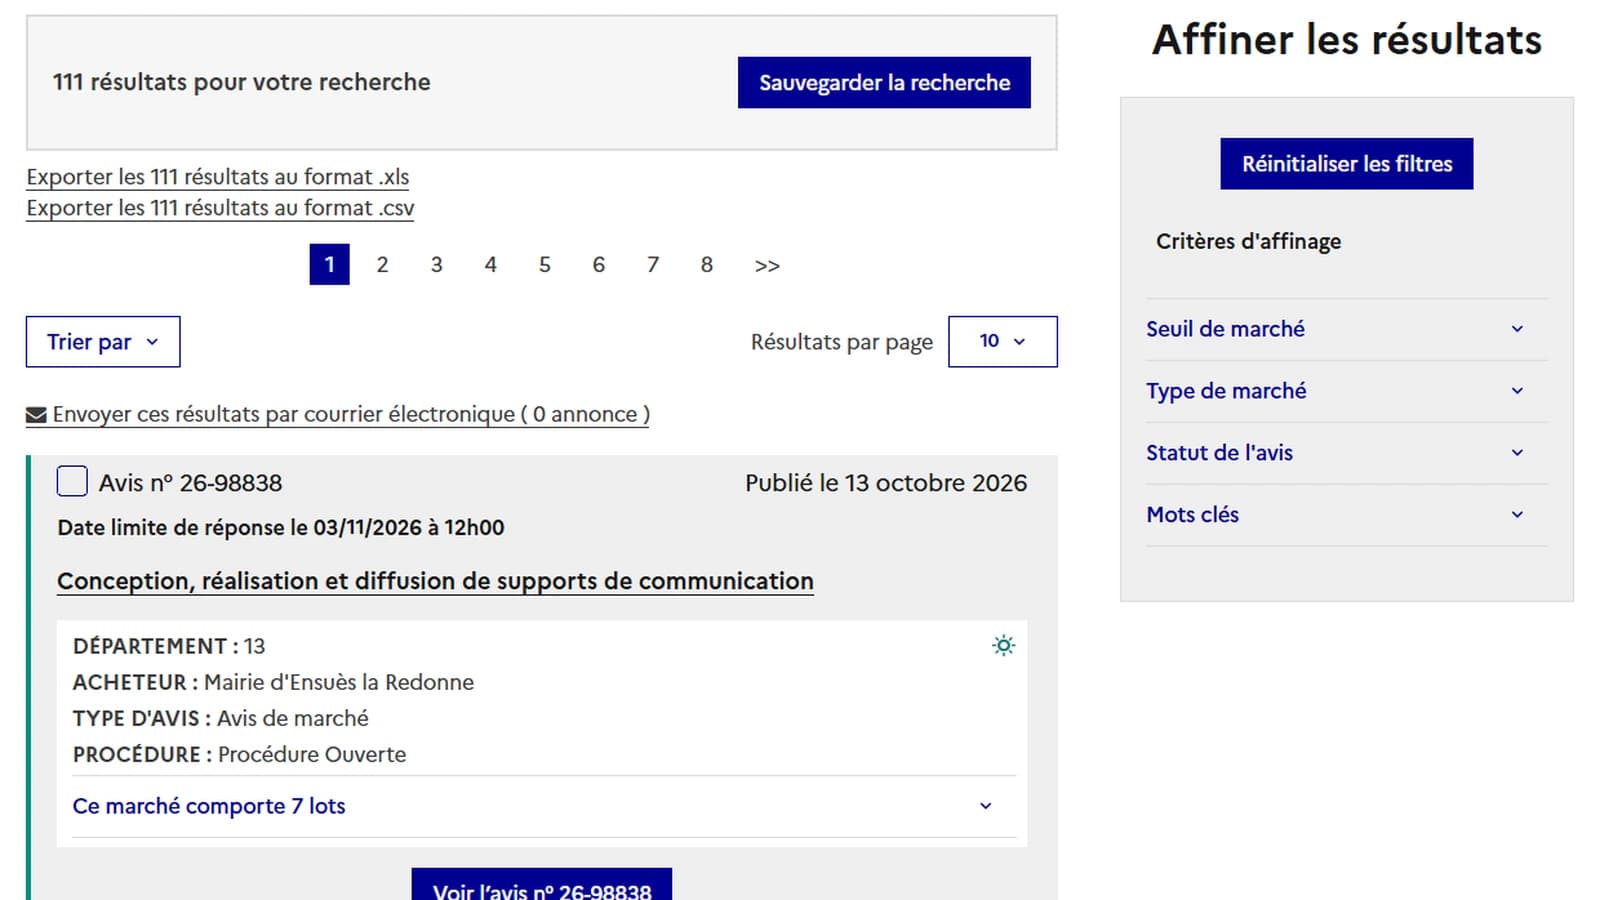Export the 111 results in .xls format
Image resolution: width=1600 pixels, height=900 pixels.
pyautogui.click(x=218, y=177)
